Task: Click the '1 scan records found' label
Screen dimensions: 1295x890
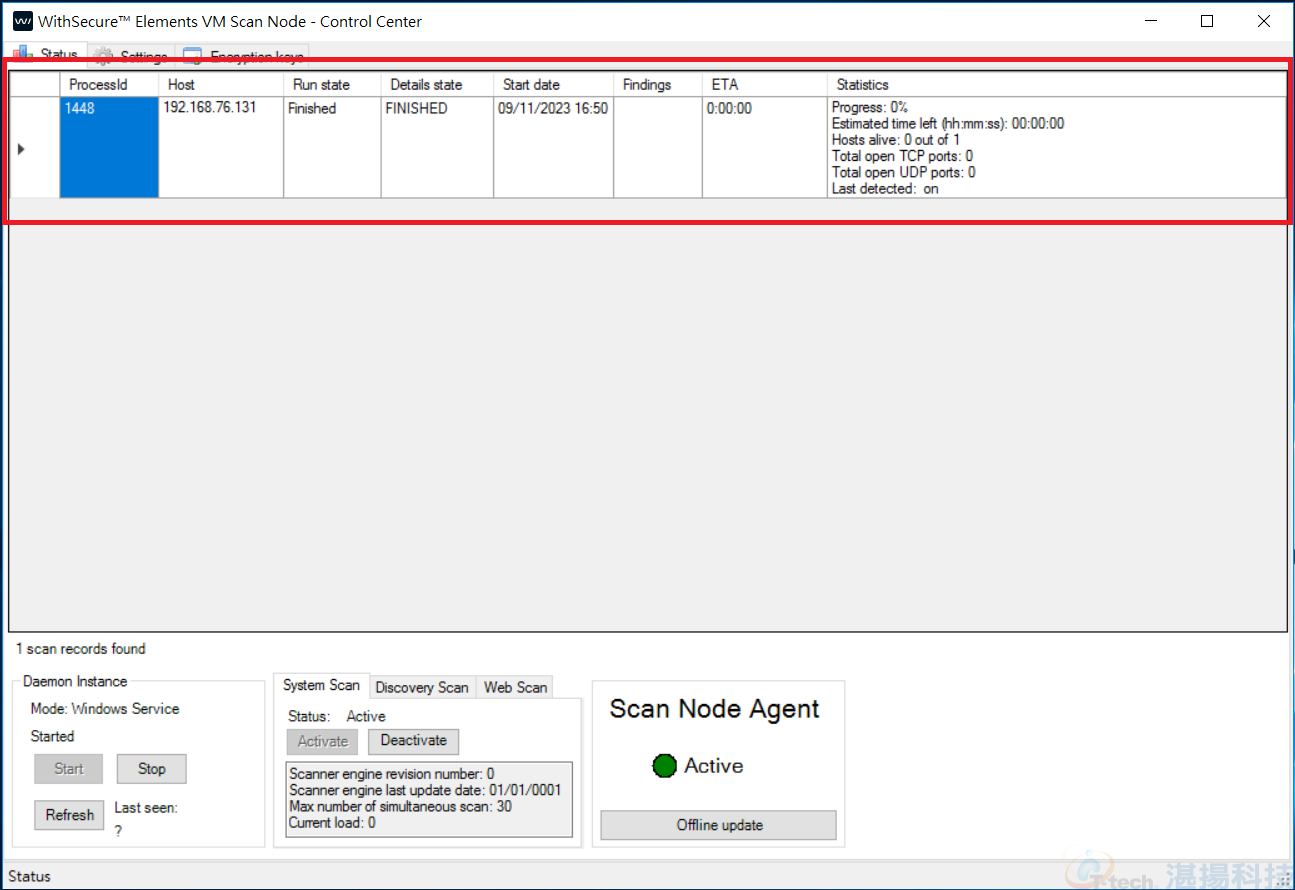Action: point(80,649)
